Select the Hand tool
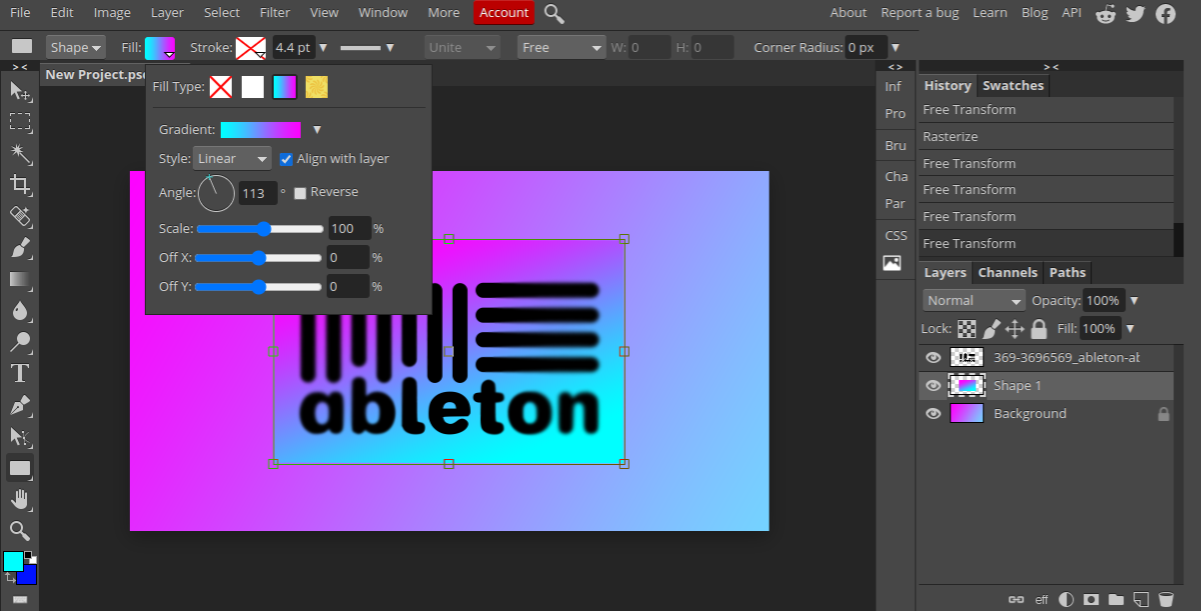 (19, 499)
